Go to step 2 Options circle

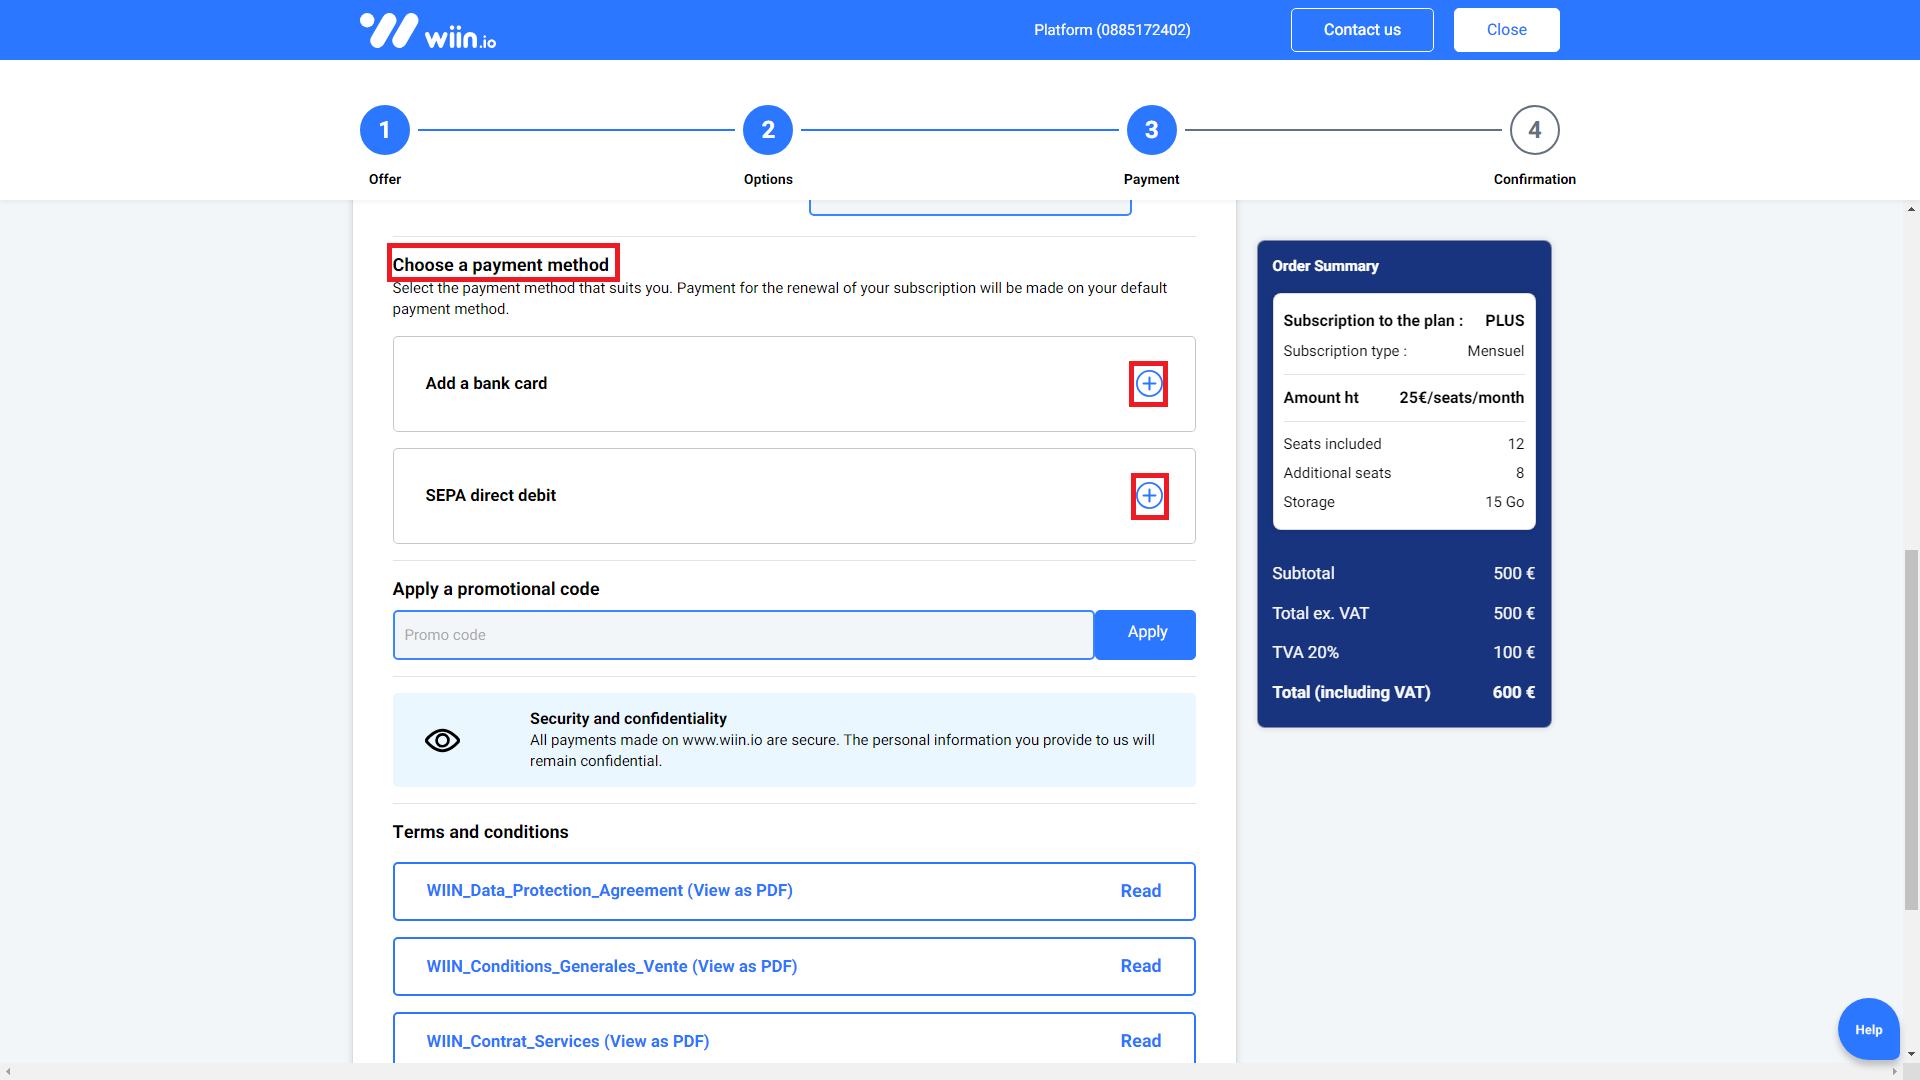(x=768, y=130)
